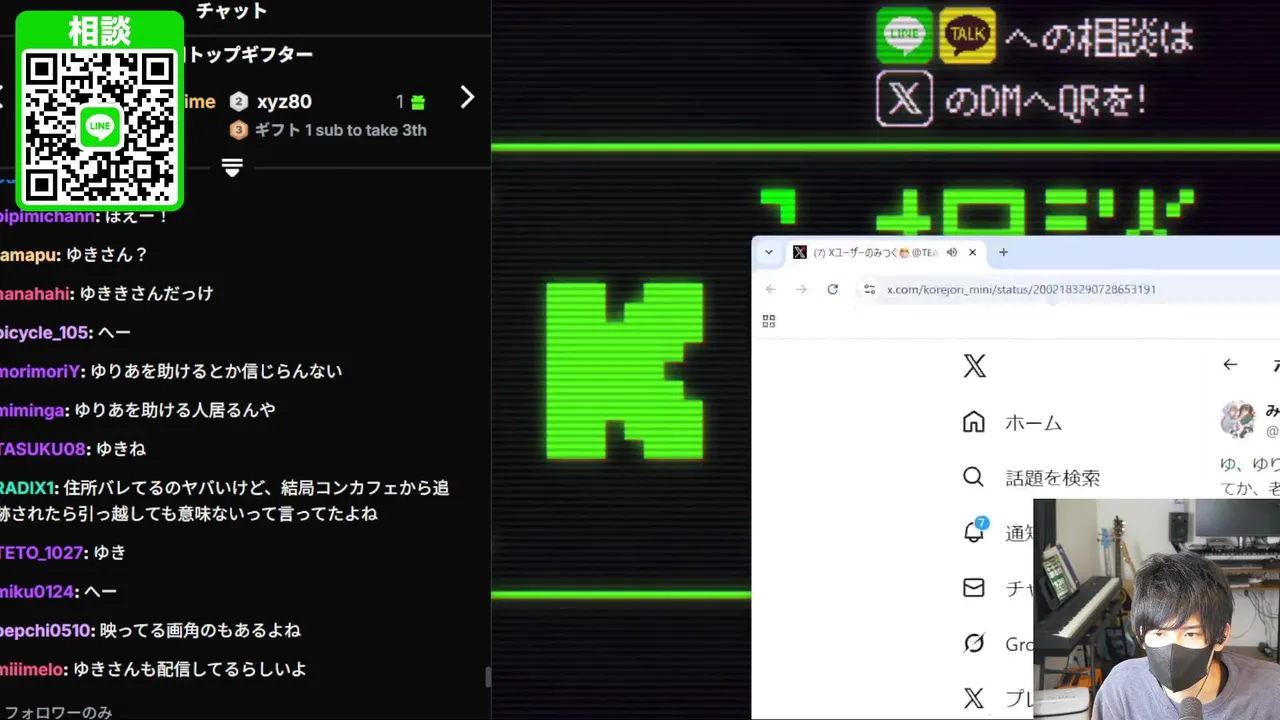
Task: Click the トップギフター heading
Action: pyautogui.click(x=249, y=54)
